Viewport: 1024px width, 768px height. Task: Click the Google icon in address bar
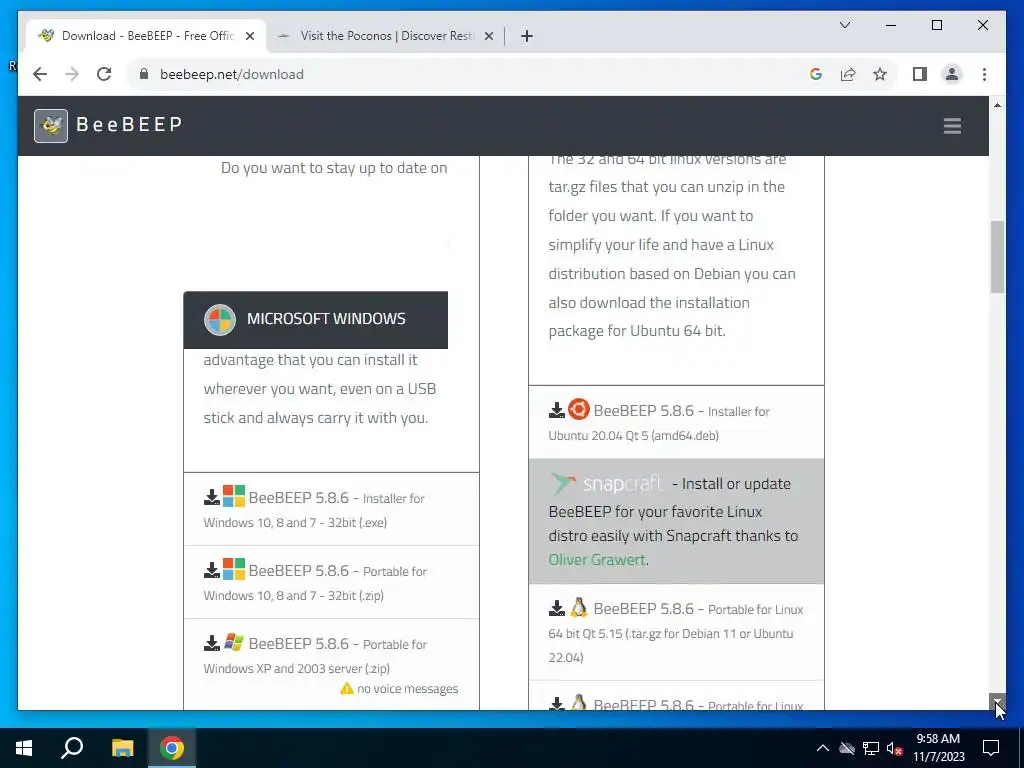[x=816, y=74]
